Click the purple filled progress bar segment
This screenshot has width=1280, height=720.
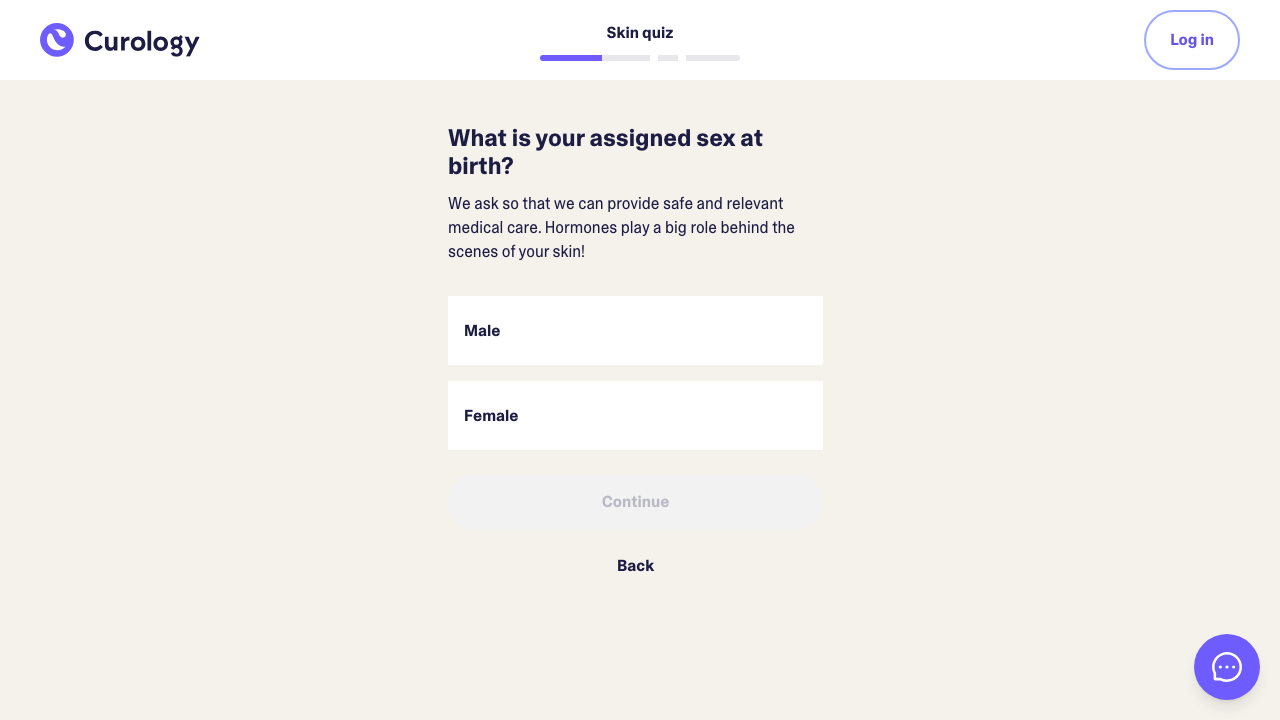tap(571, 58)
